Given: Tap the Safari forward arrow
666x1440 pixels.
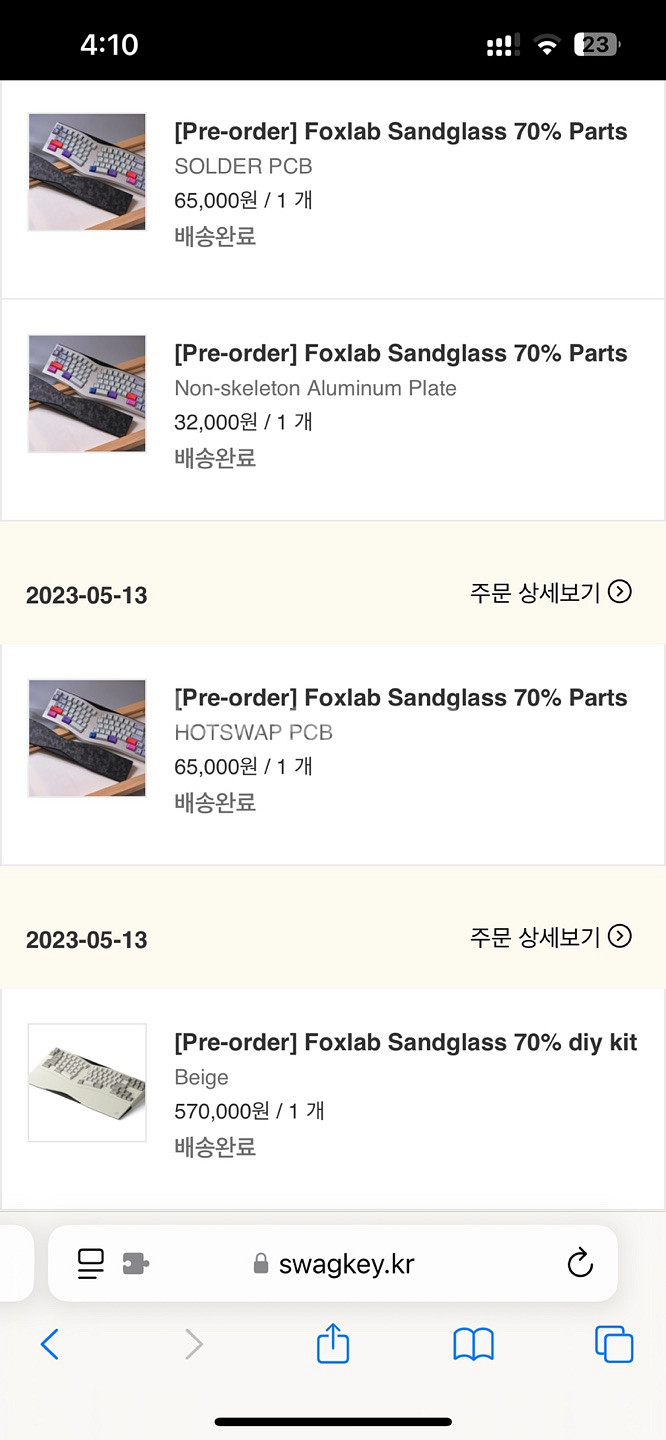Looking at the screenshot, I should tap(193, 1345).
